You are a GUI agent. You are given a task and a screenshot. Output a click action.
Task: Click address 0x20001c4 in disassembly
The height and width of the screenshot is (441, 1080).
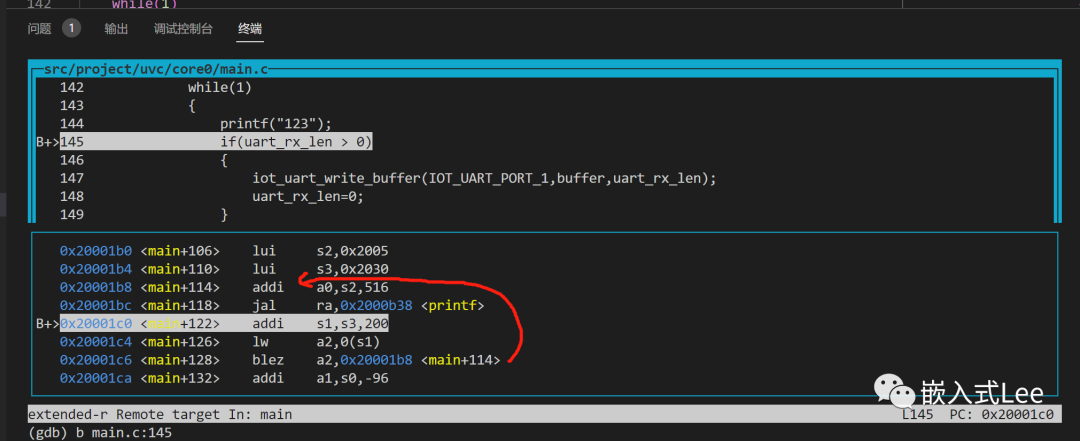pyautogui.click(x=98, y=342)
